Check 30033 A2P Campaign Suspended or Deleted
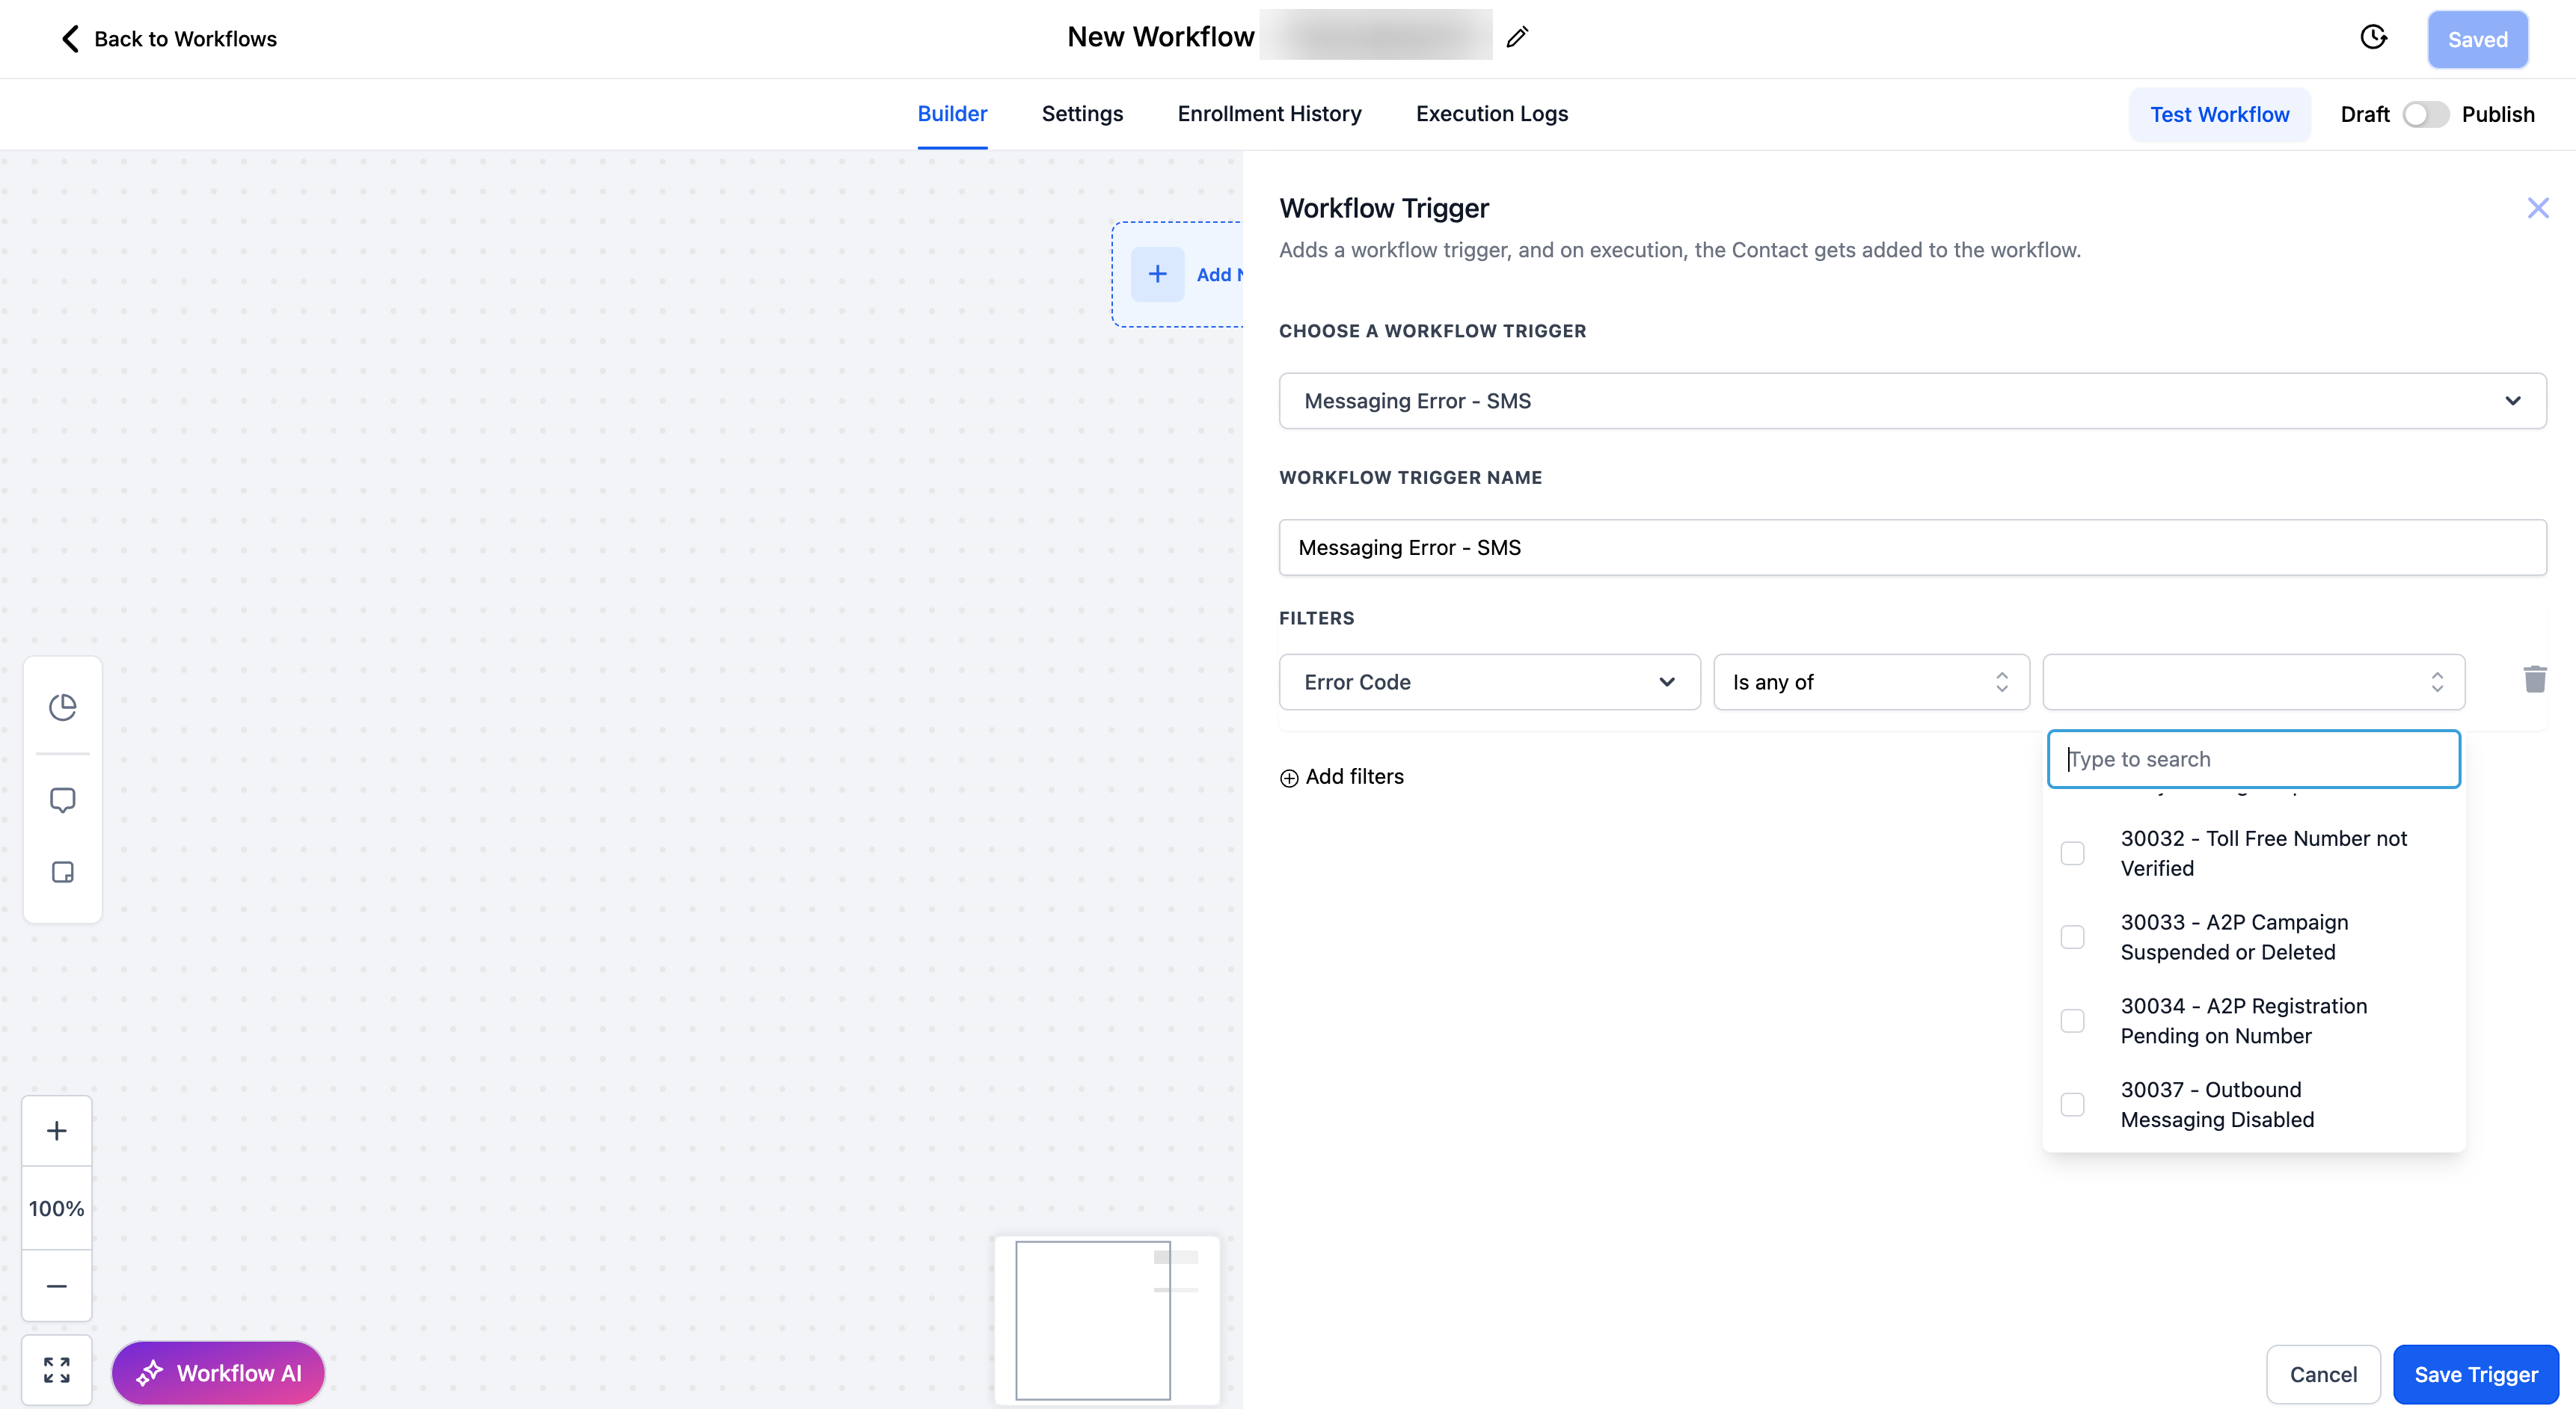The image size is (2576, 1409). 2073,937
